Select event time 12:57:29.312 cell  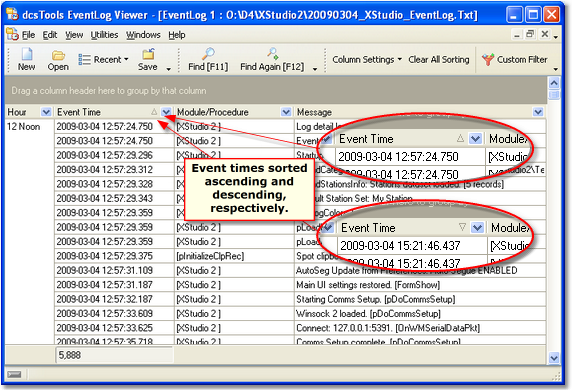(114, 170)
